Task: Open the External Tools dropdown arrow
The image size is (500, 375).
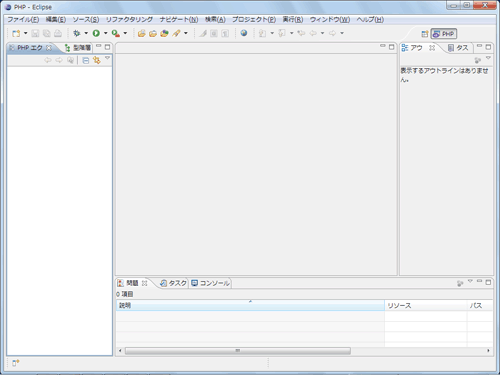Action: click(125, 33)
